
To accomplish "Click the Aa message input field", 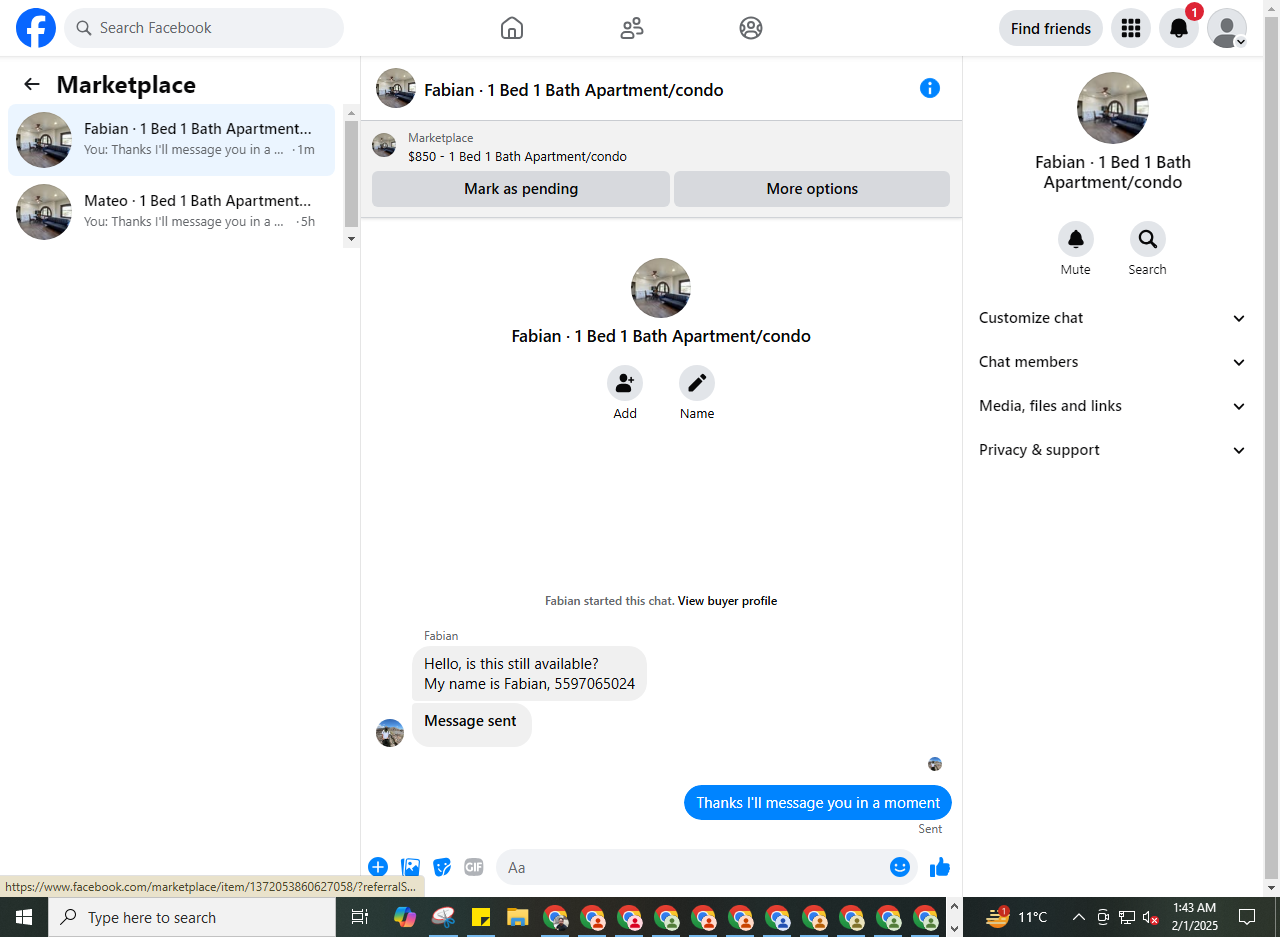I will click(x=693, y=867).
